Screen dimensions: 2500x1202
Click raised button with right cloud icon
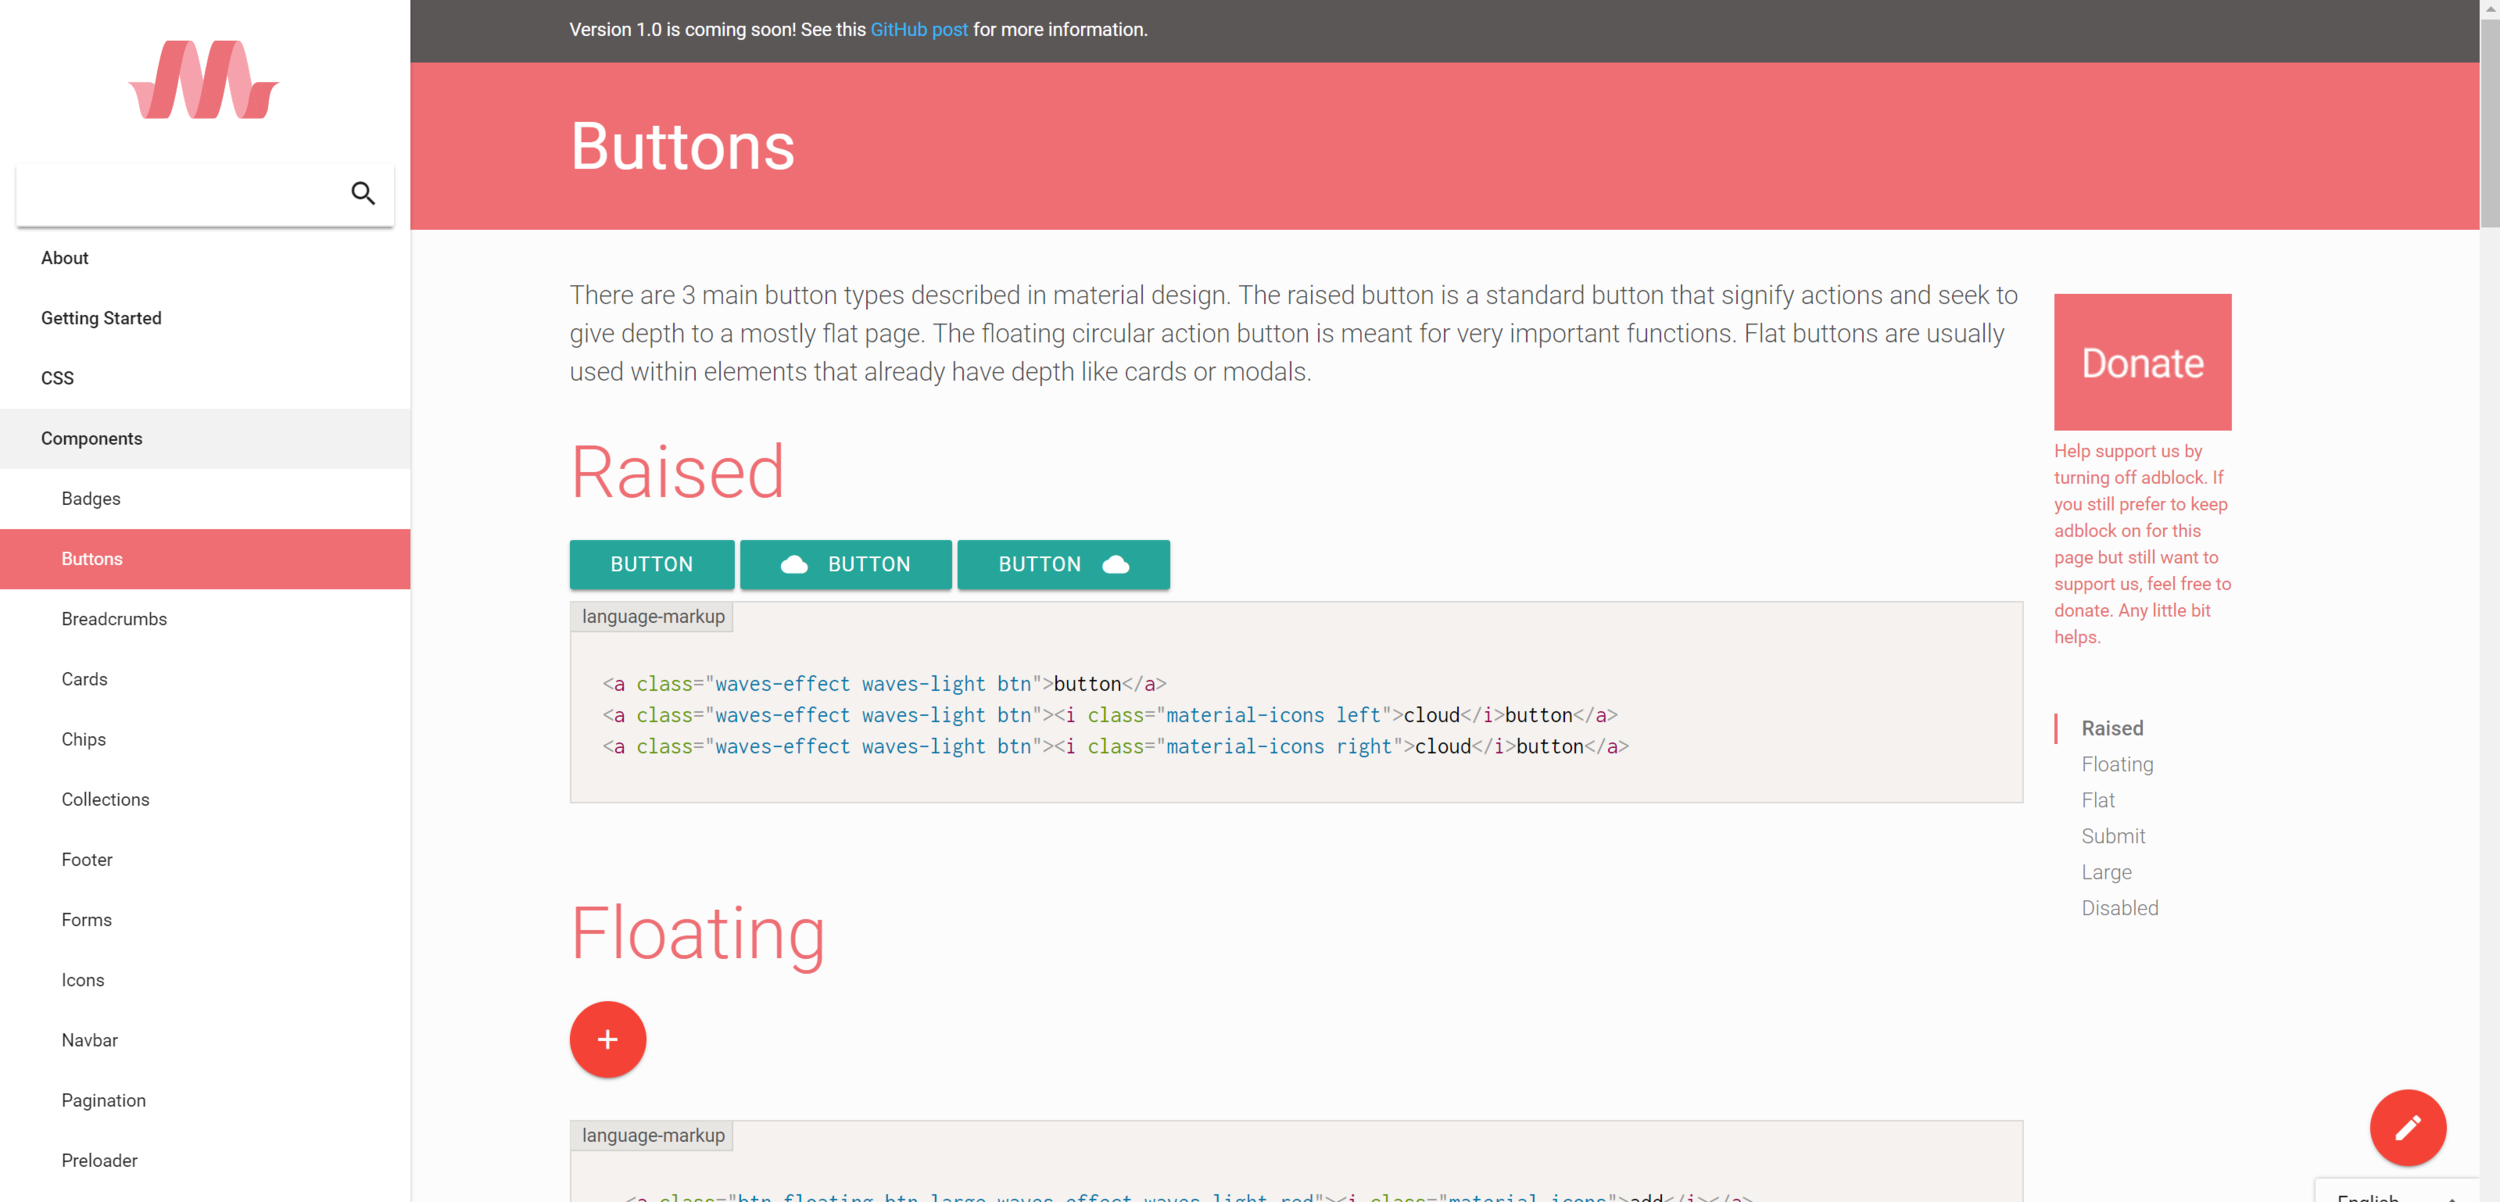coord(1063,564)
